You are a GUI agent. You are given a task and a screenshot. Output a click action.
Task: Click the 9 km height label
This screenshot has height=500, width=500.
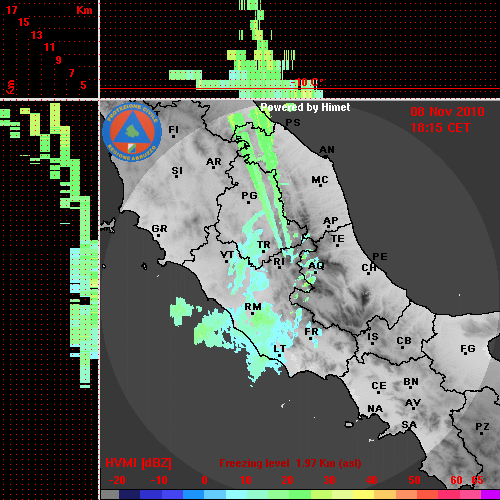click(x=58, y=60)
